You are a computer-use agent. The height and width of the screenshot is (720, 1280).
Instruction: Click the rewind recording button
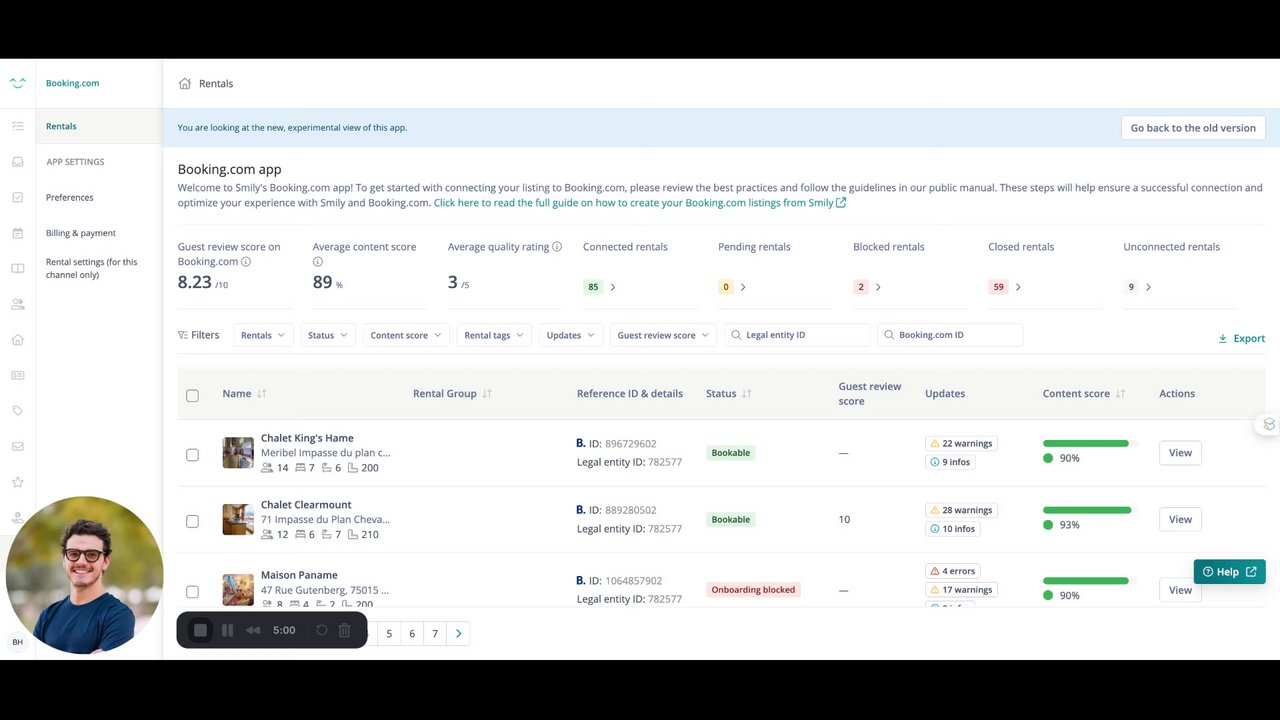[253, 630]
